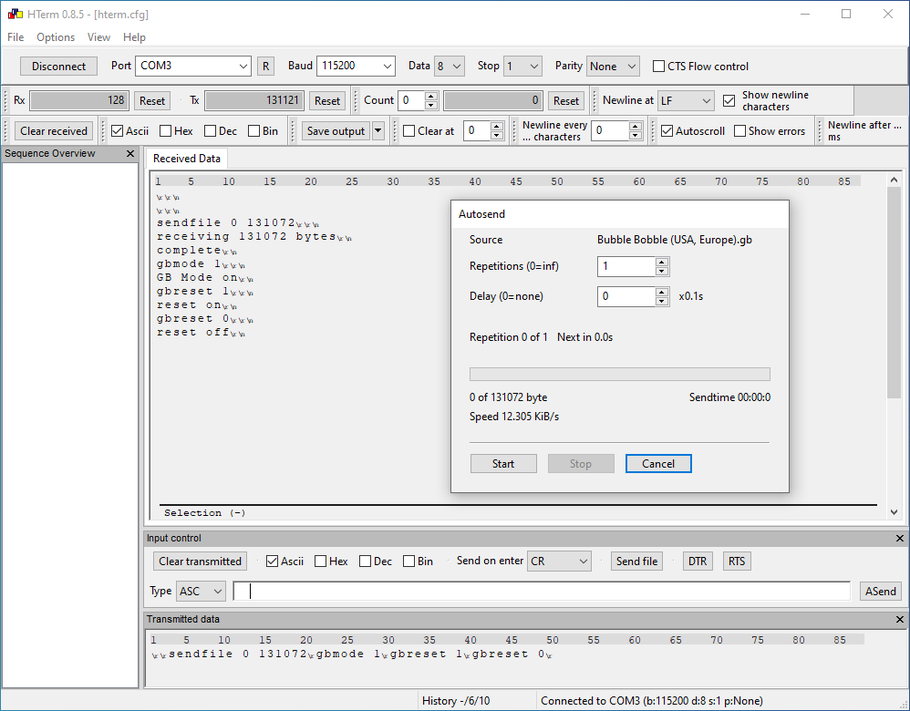Enable Hex display for received data

pos(165,131)
